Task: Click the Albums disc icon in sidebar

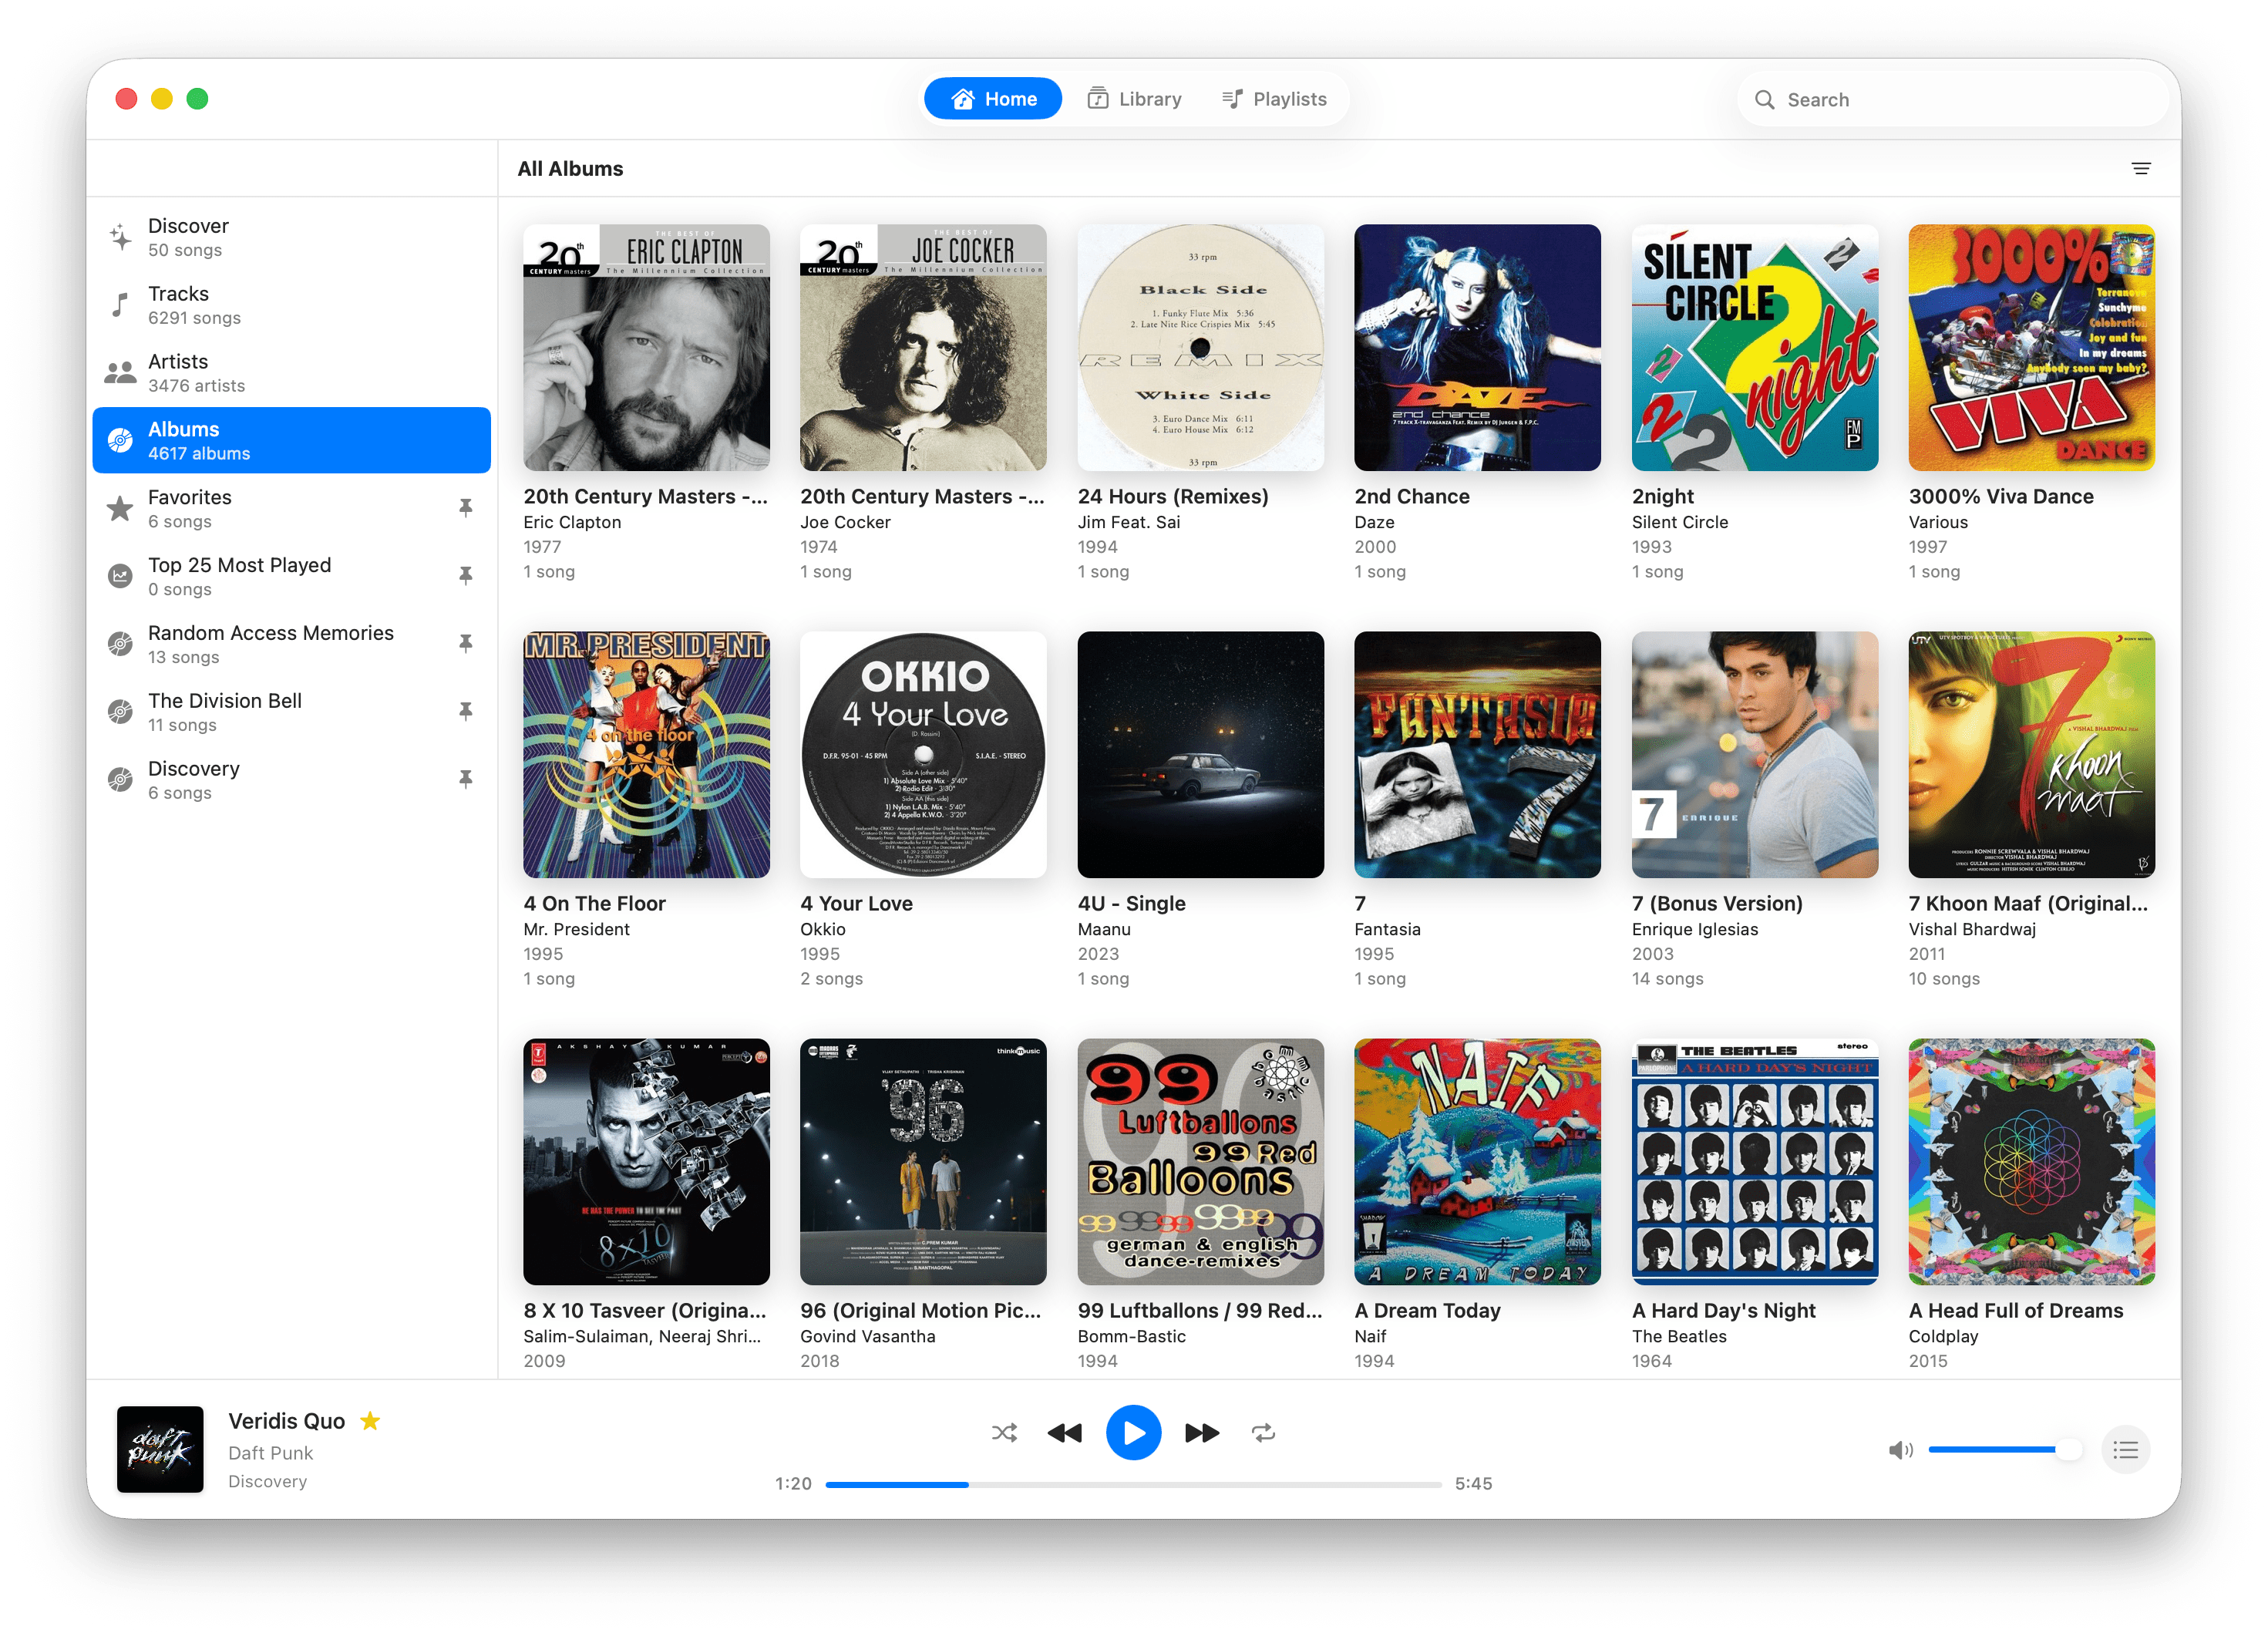Action: (x=120, y=440)
